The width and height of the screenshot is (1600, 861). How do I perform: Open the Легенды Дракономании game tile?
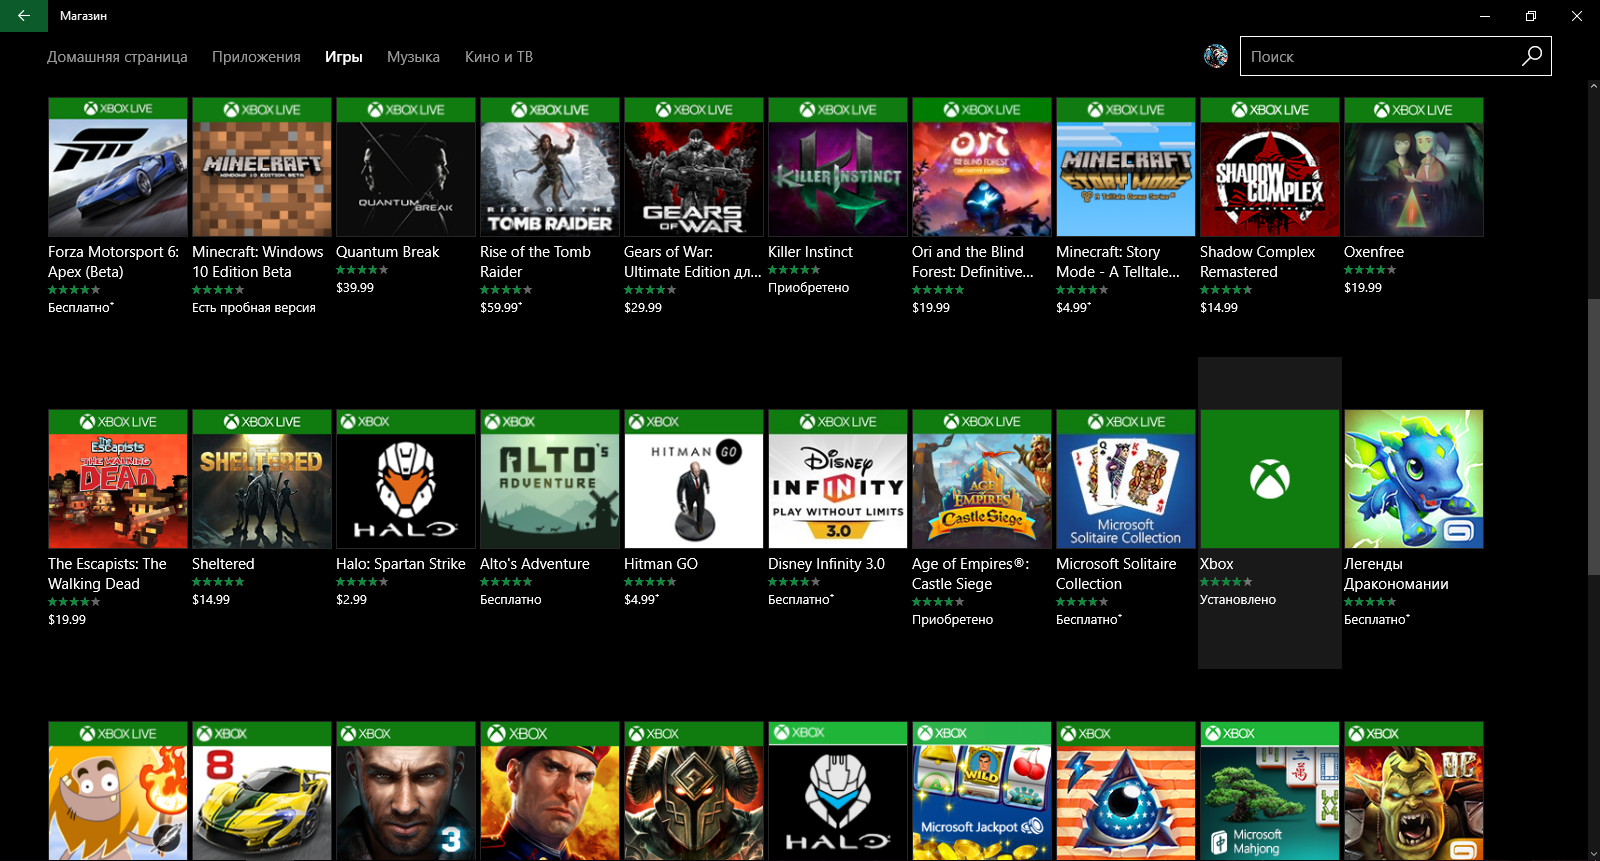[1414, 479]
